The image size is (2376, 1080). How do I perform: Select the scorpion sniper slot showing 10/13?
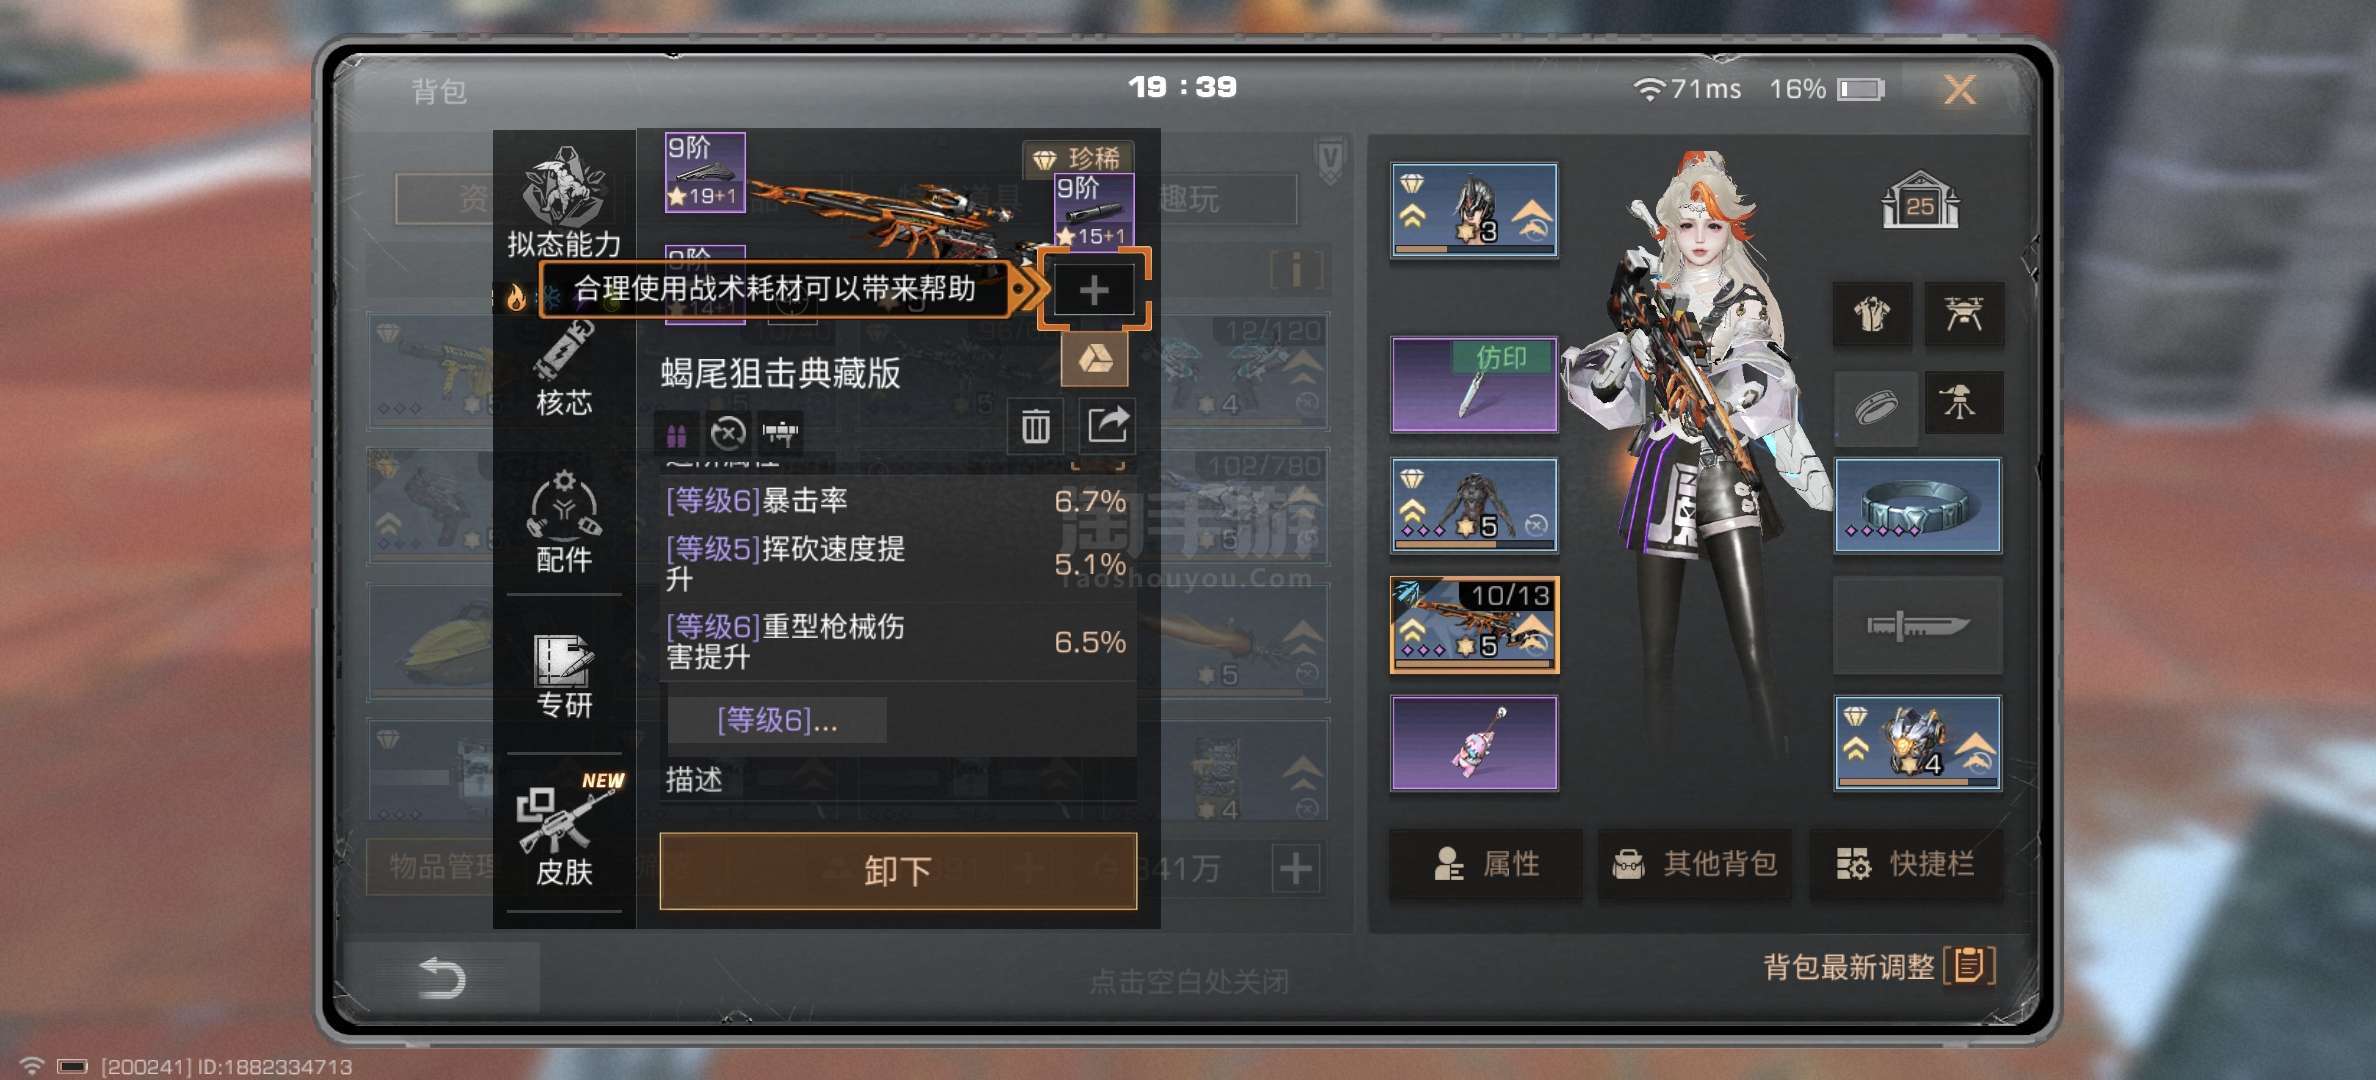1474,624
